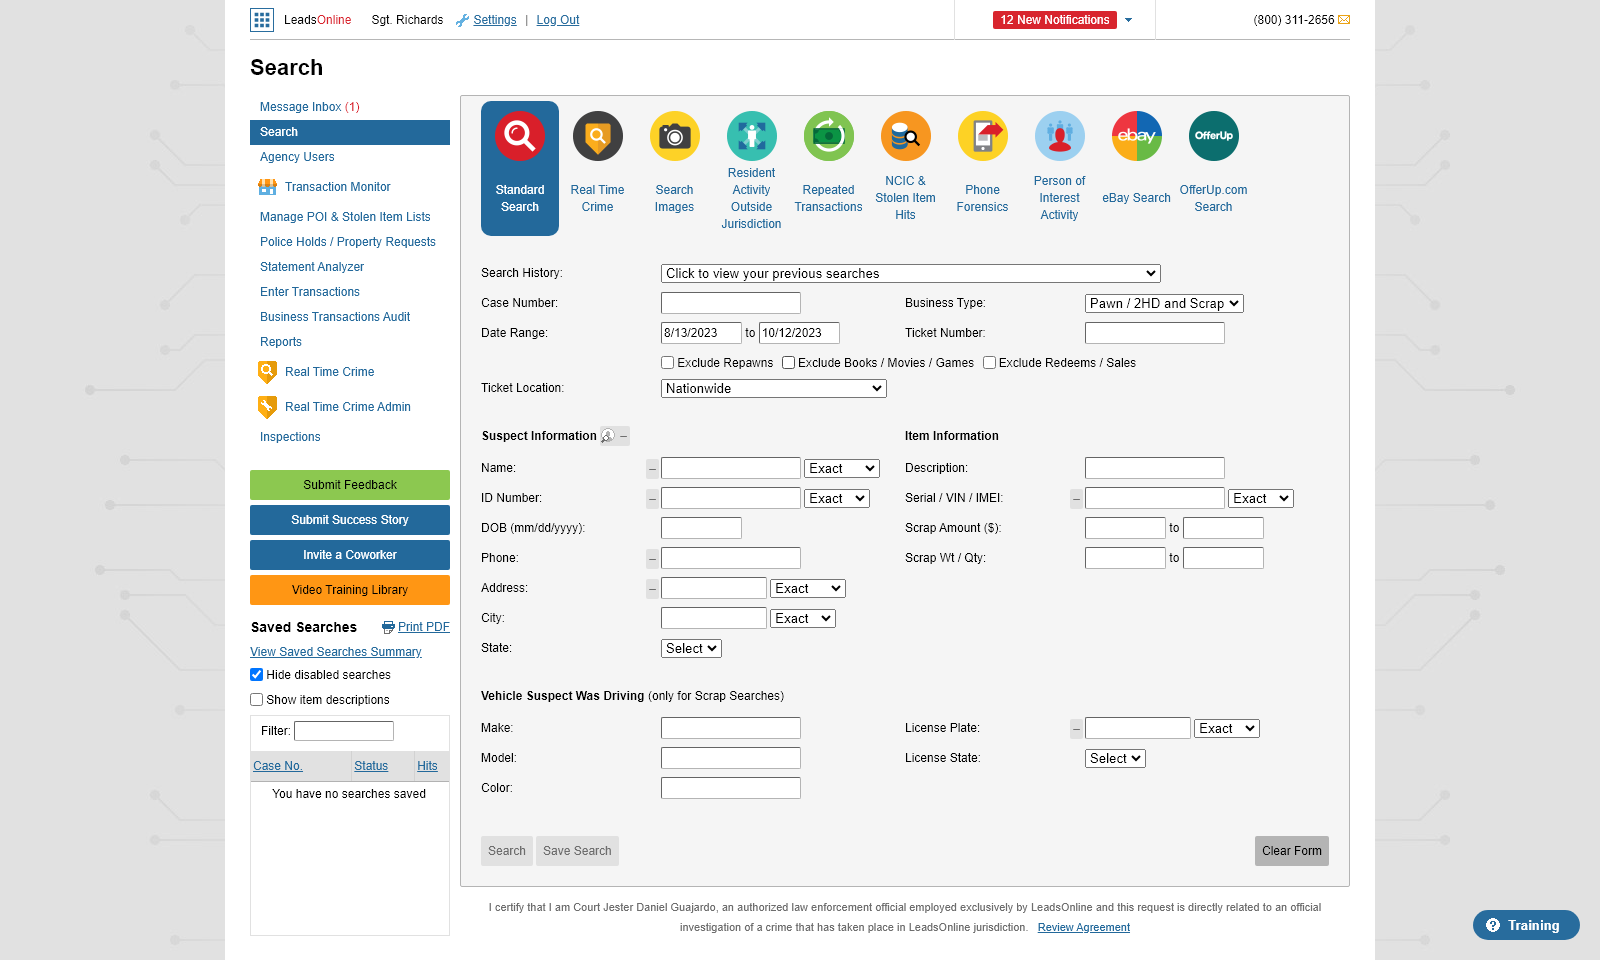
Task: Click the Submit Feedback button
Action: 349,484
